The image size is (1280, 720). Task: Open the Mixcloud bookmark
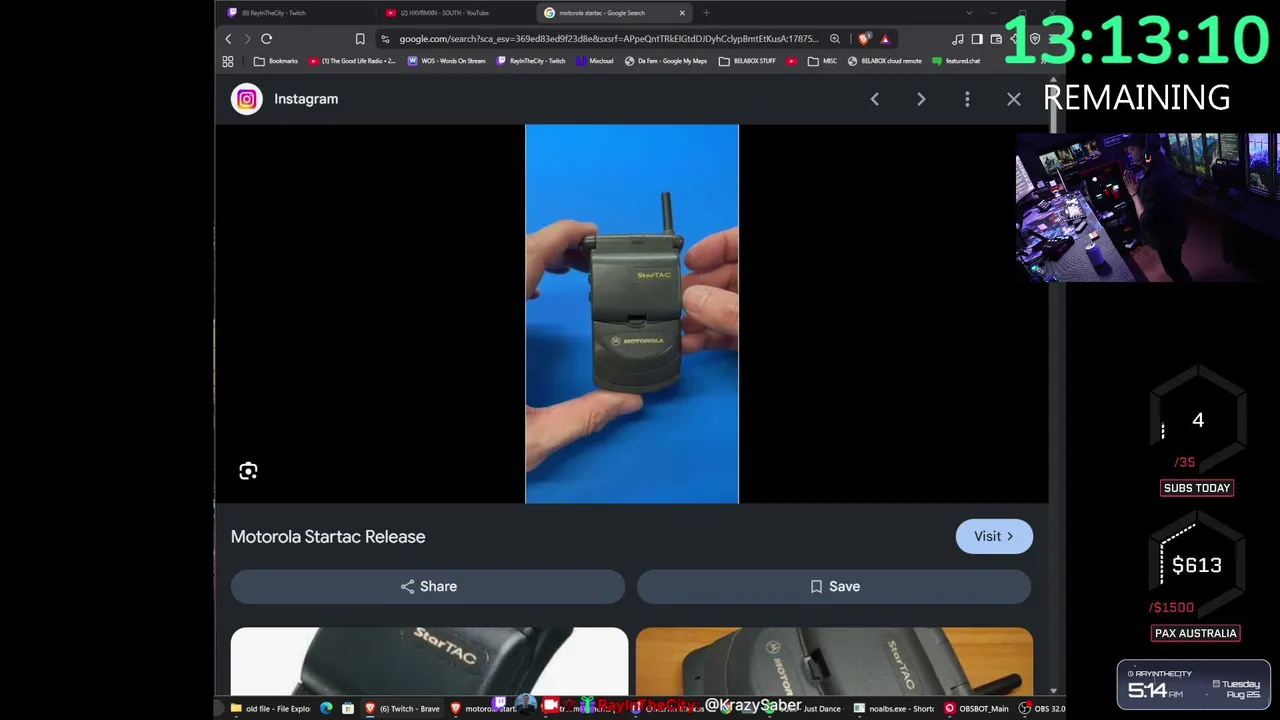coord(594,61)
